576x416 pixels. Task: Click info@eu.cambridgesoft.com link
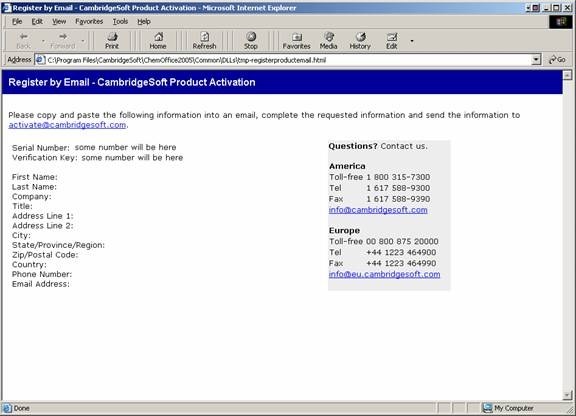pos(384,274)
